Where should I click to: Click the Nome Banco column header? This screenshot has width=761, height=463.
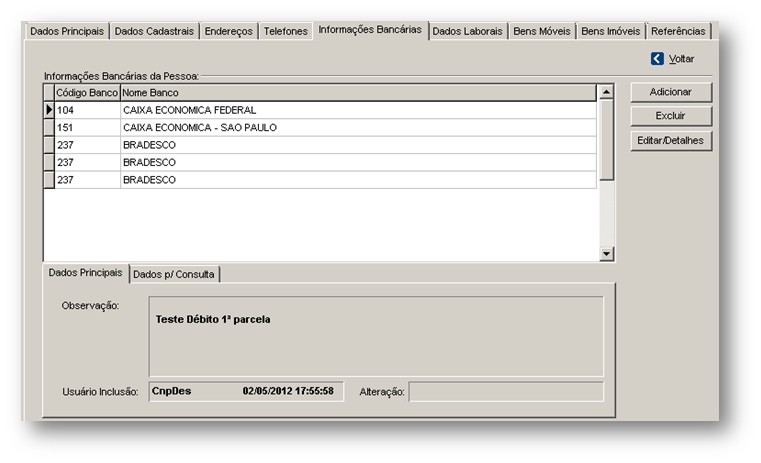358,93
